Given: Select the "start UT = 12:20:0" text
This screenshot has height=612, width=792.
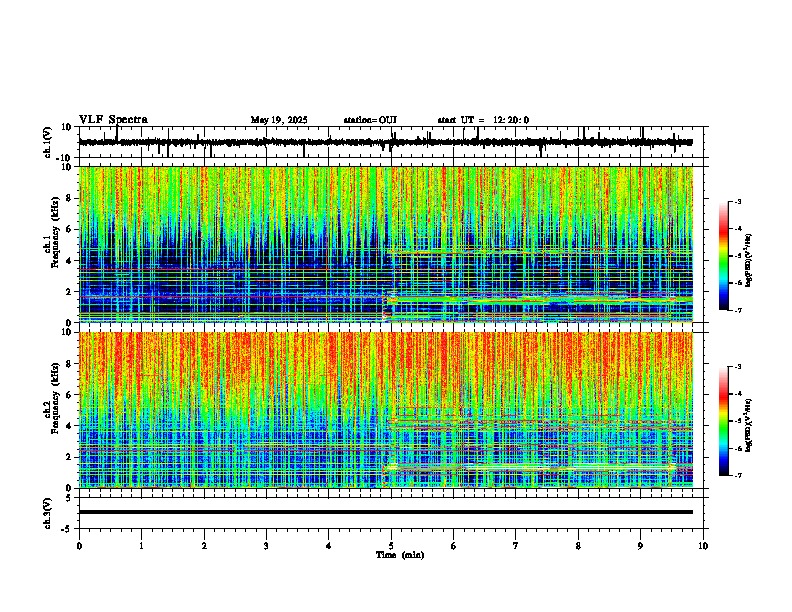Looking at the screenshot, I should [x=483, y=120].
